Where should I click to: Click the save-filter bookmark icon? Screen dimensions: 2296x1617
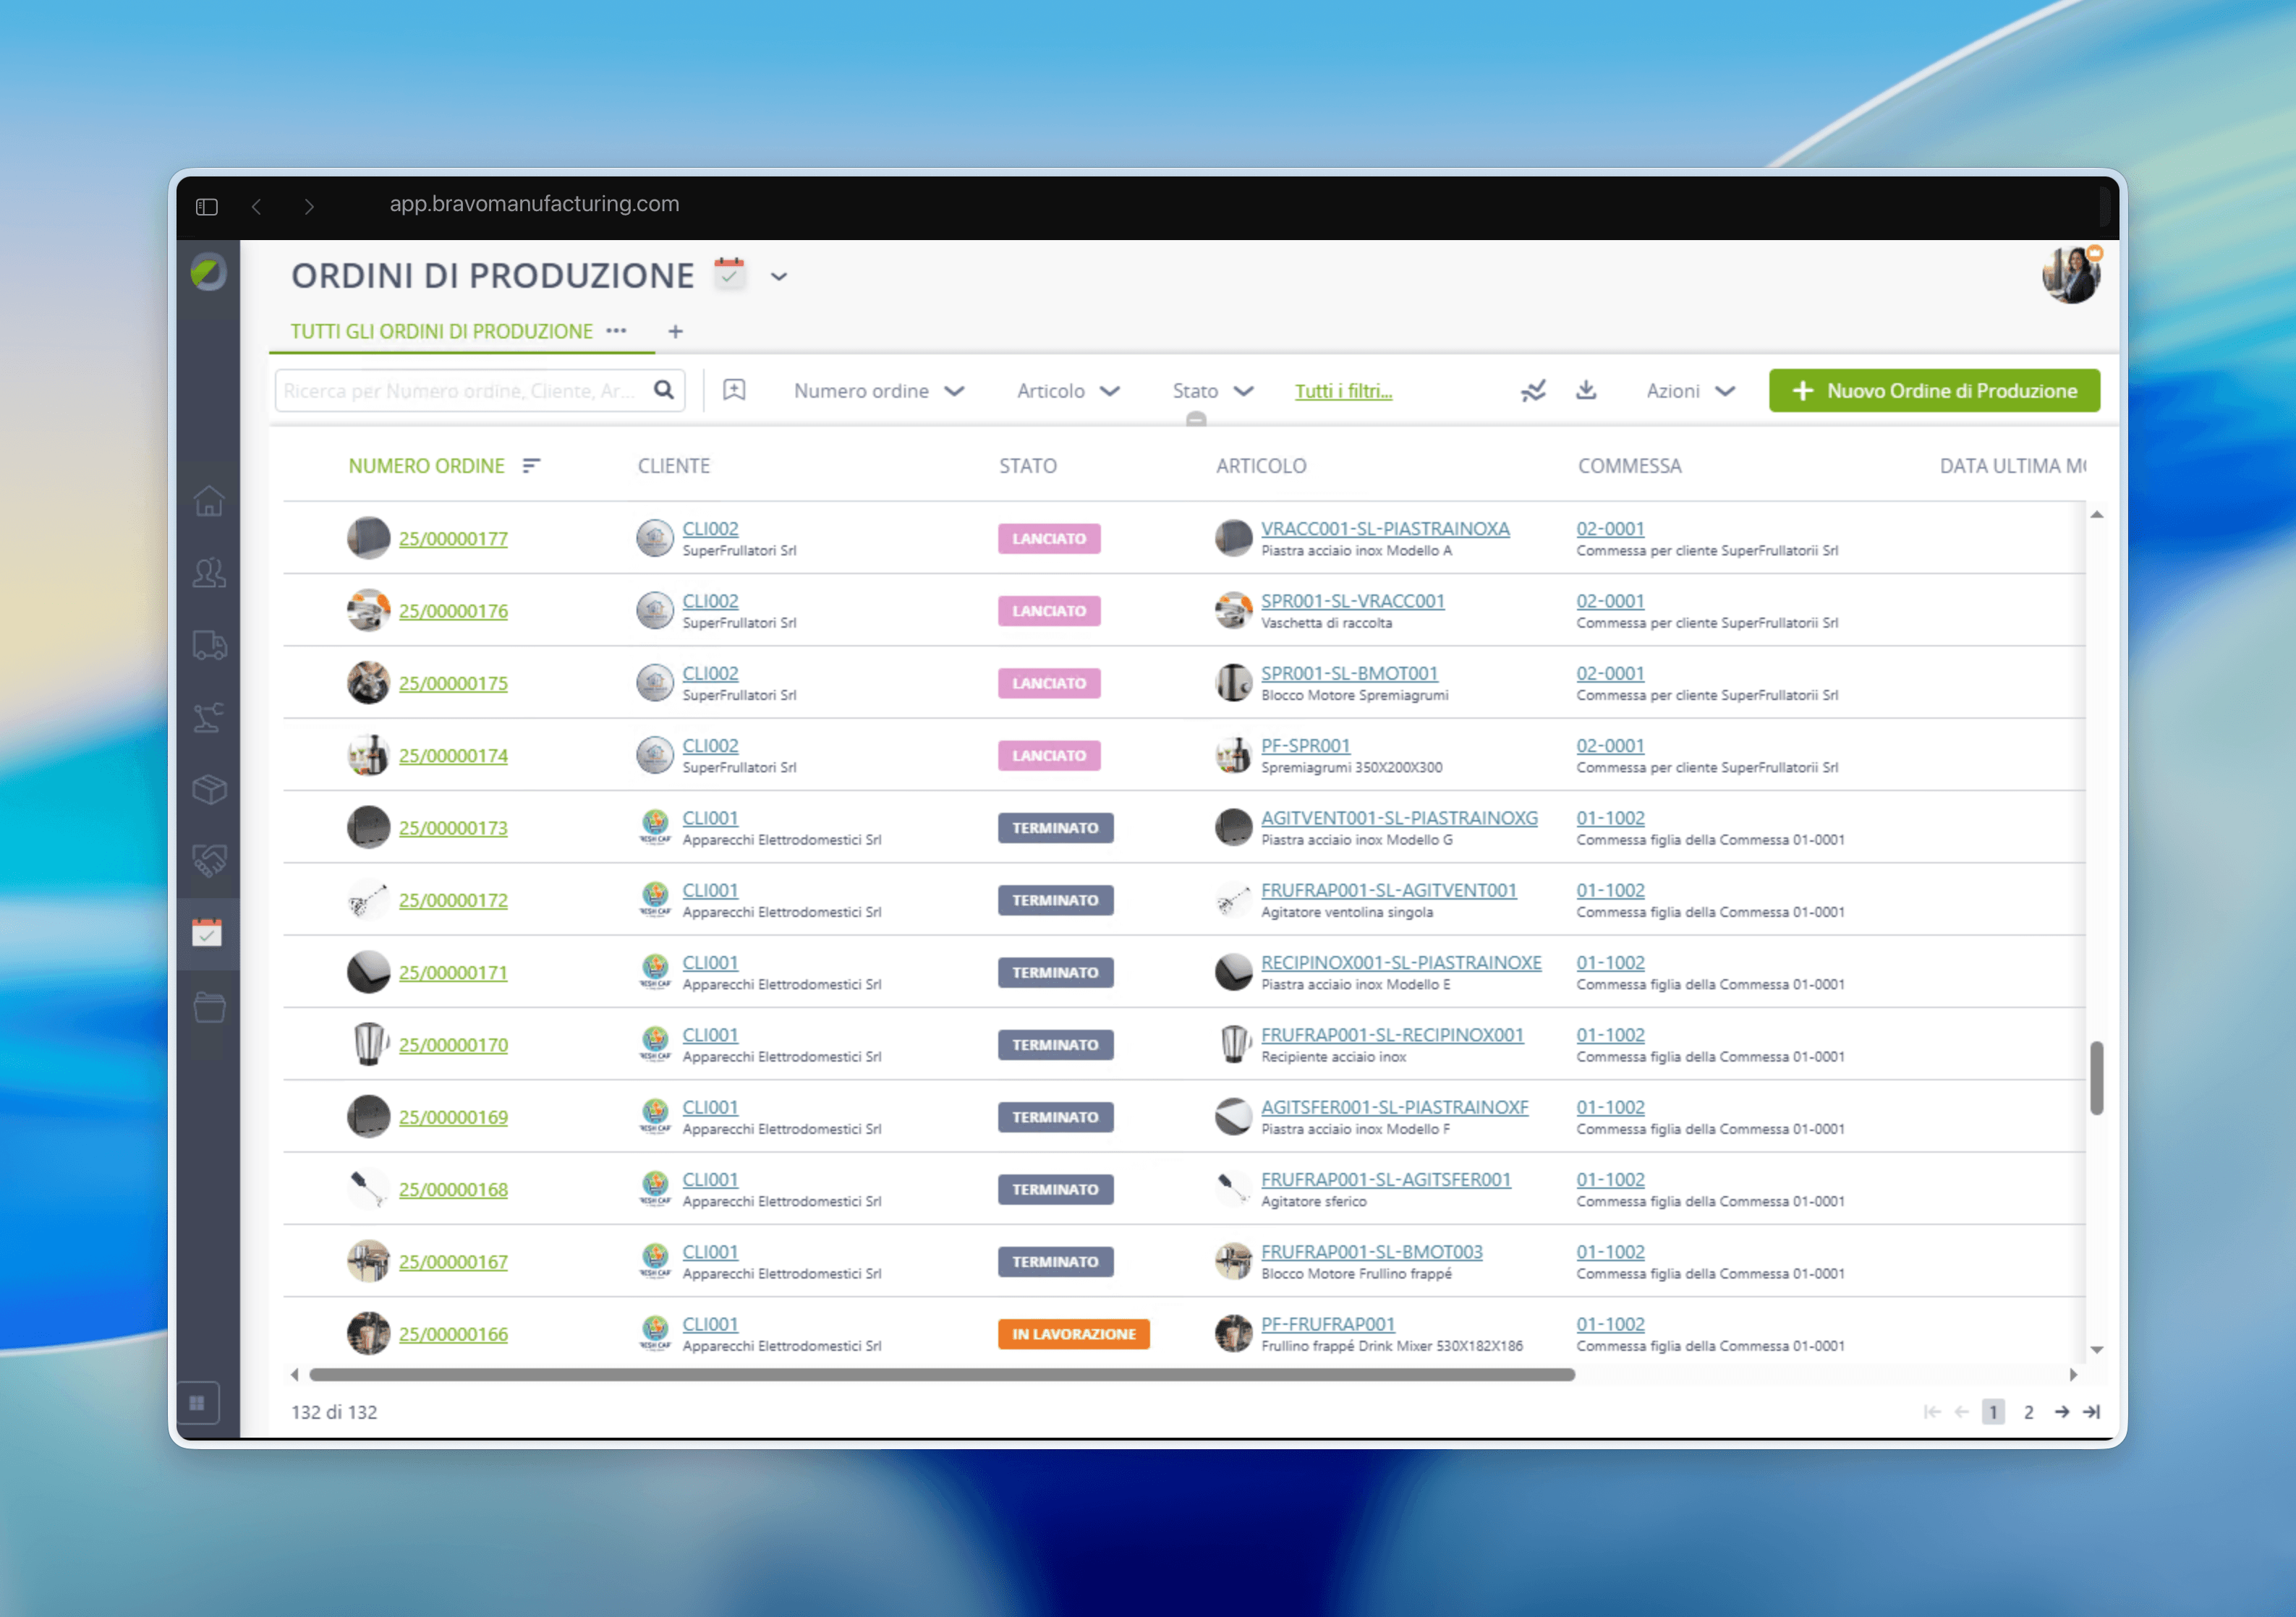coord(734,390)
